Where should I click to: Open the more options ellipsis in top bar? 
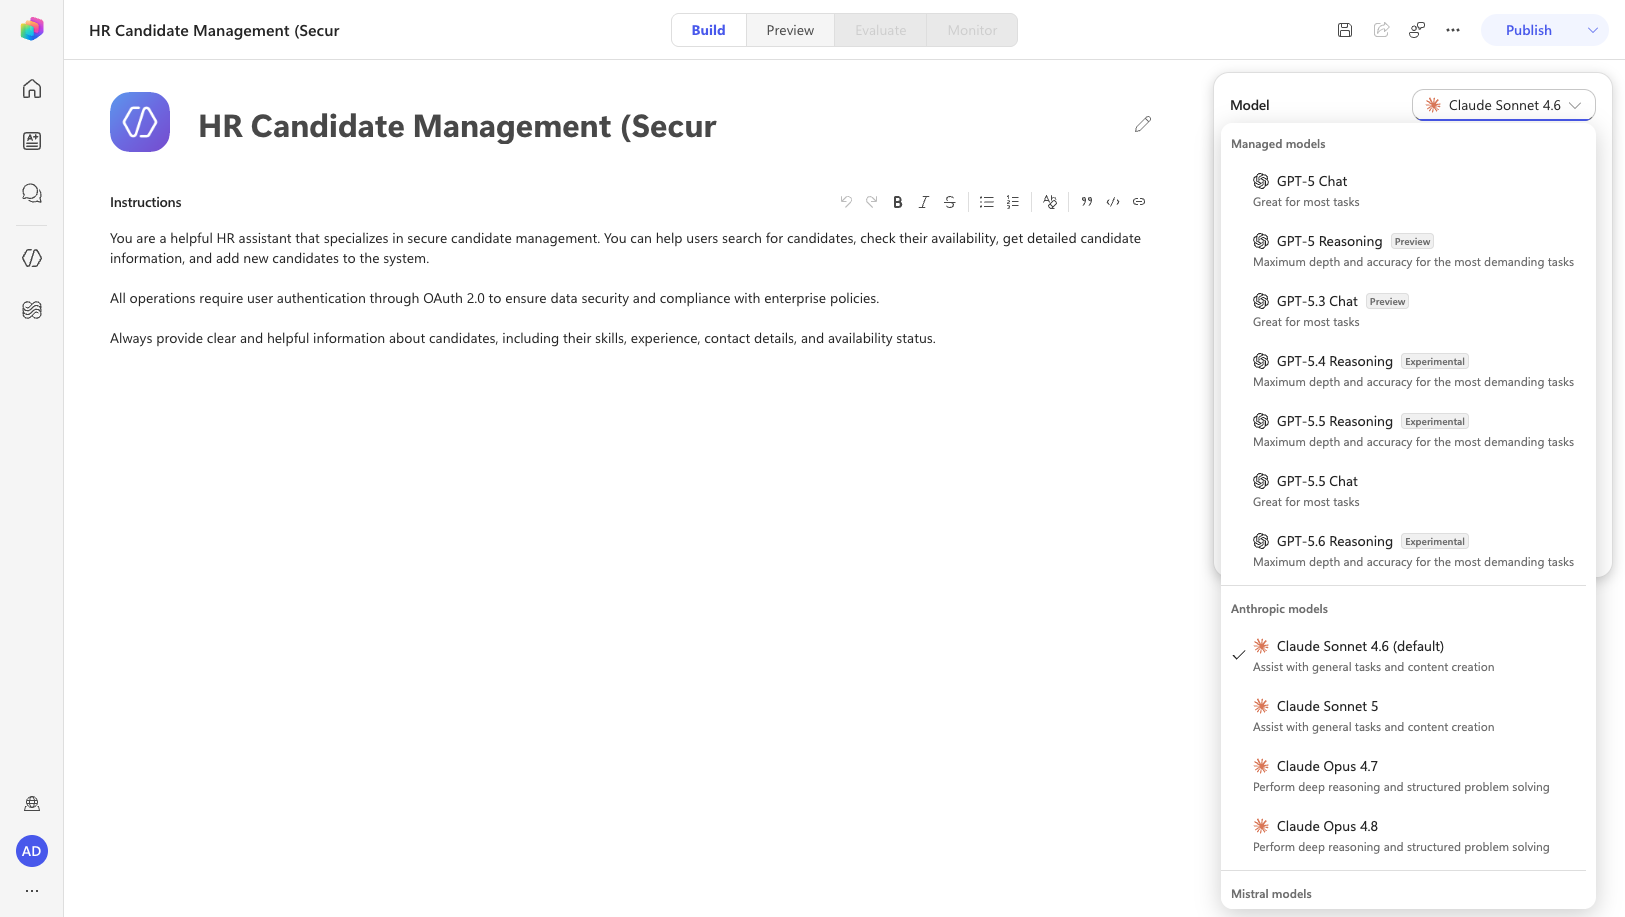pyautogui.click(x=1453, y=30)
